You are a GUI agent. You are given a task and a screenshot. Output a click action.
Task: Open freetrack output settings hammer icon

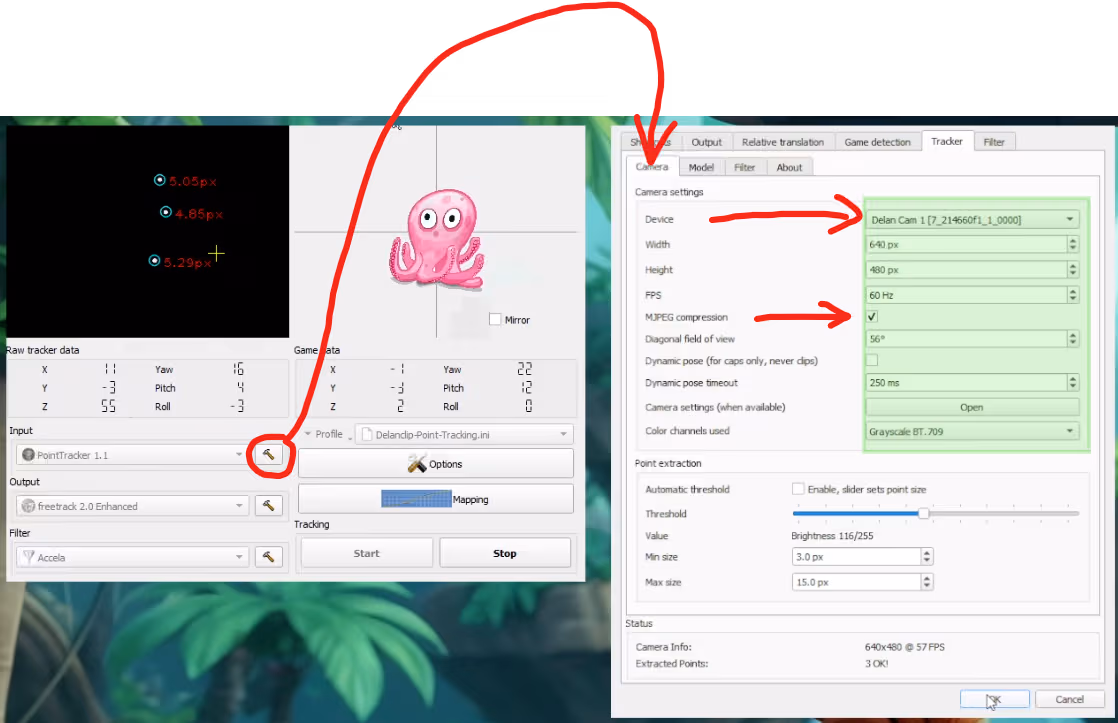[268, 506]
